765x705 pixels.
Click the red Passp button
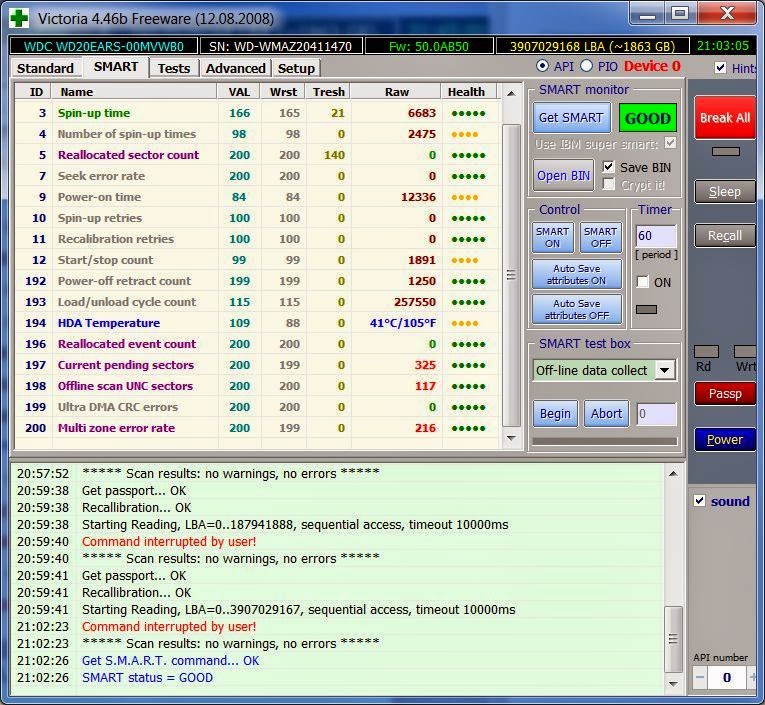pos(725,394)
